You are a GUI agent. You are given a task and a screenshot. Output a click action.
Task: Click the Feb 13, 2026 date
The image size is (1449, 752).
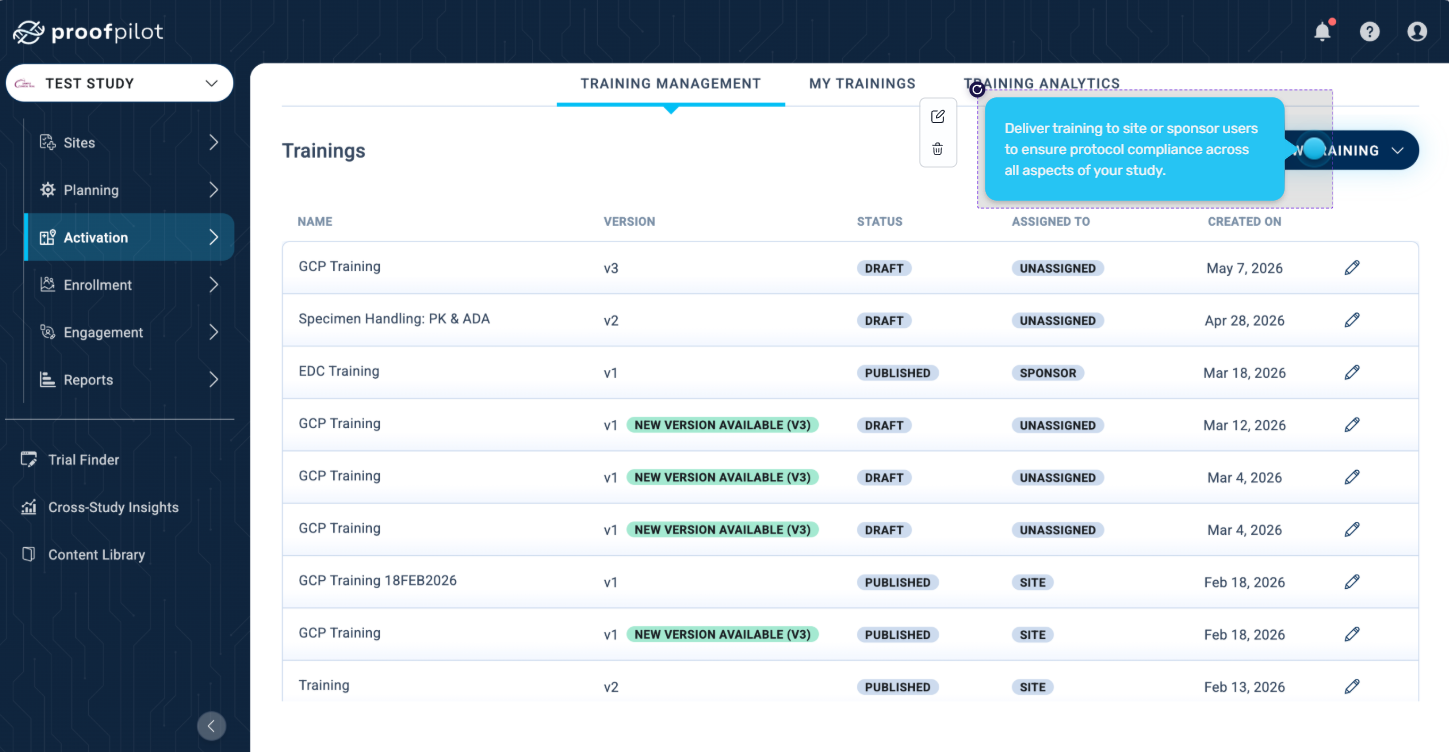pos(1245,687)
